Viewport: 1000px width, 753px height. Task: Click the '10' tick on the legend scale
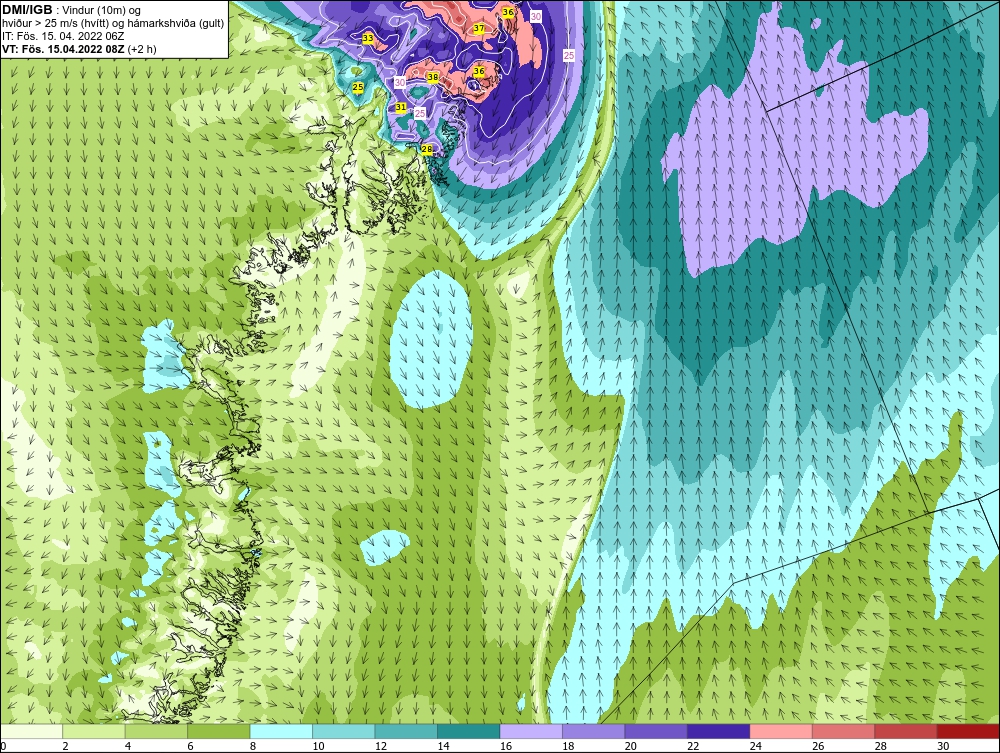pos(318,746)
